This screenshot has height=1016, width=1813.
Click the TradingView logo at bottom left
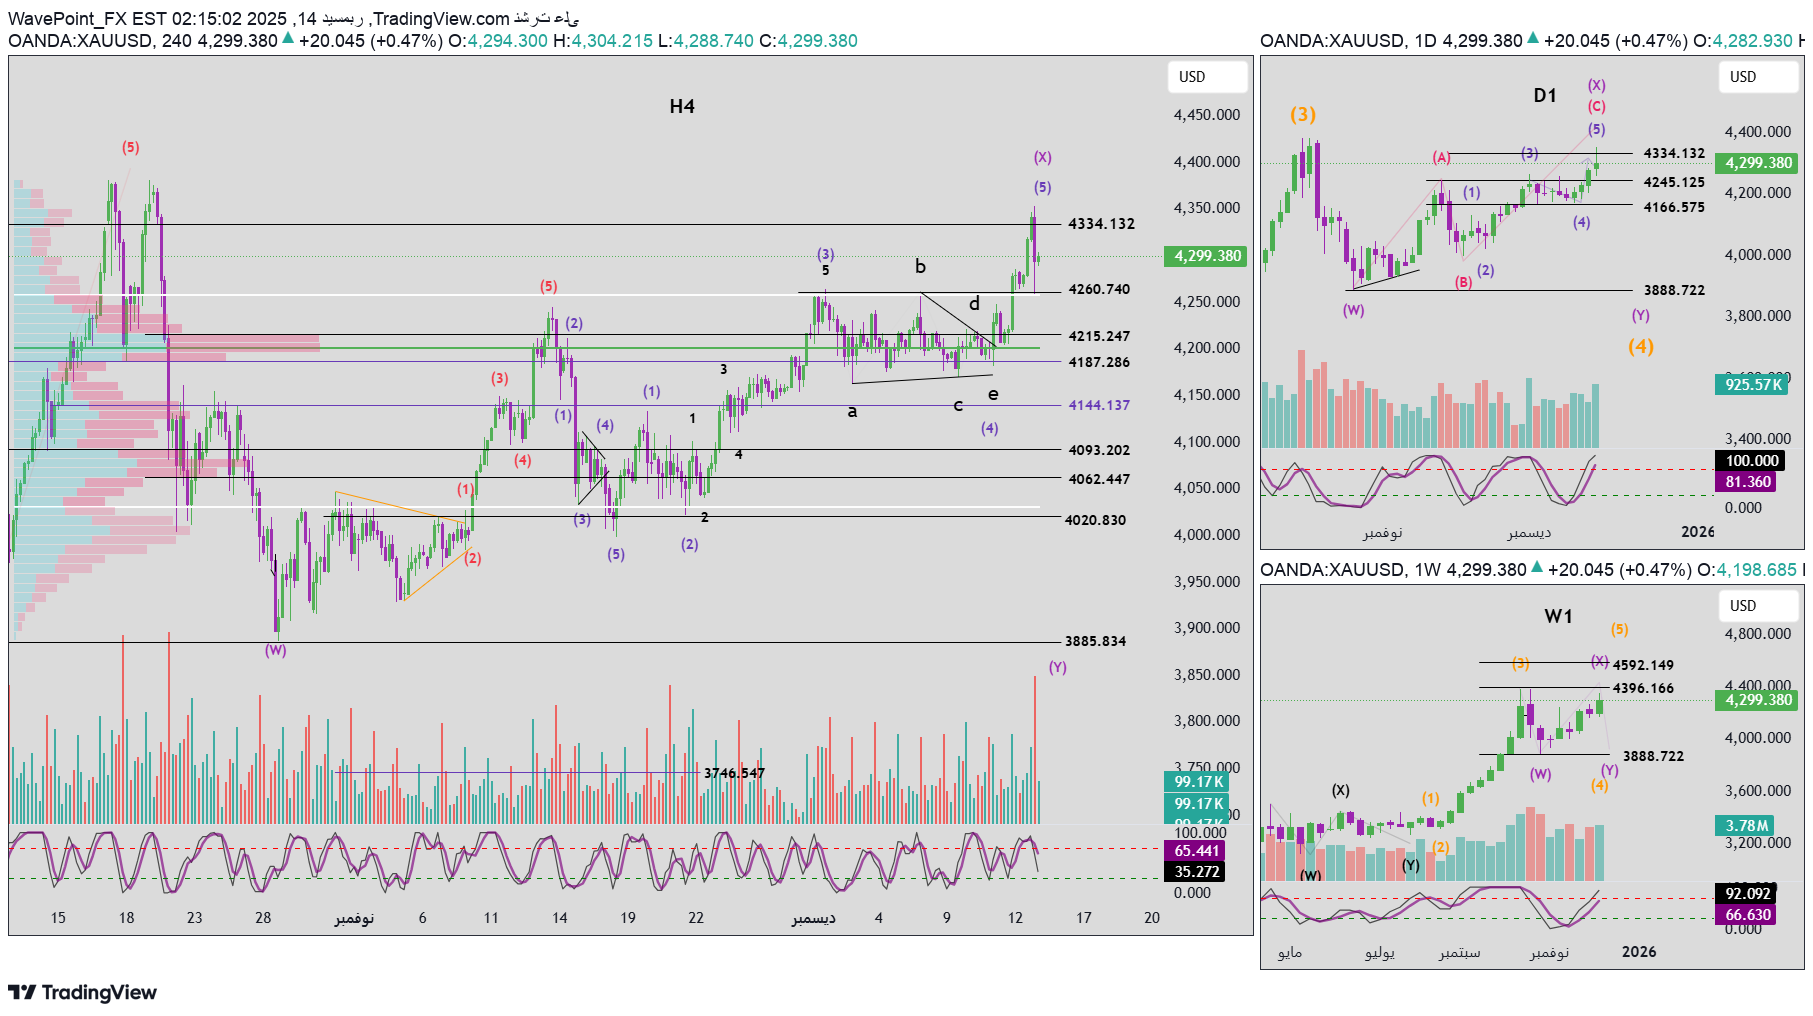tap(83, 992)
